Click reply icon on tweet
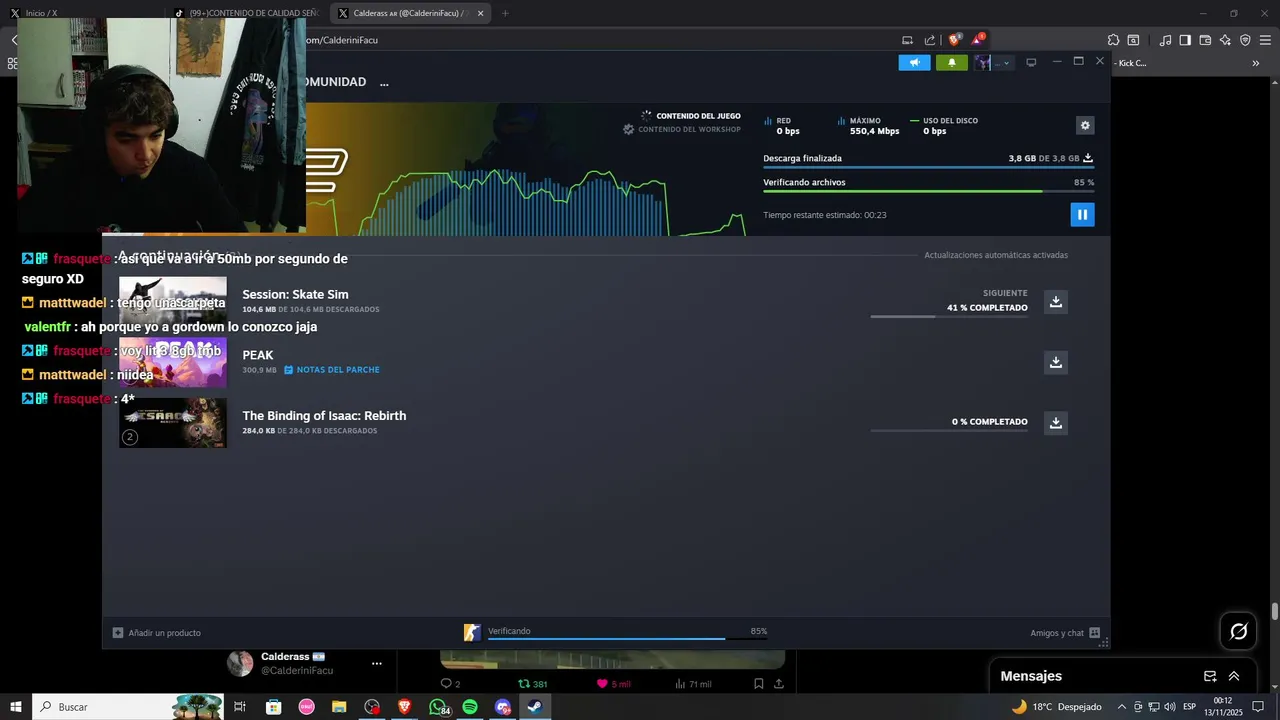The image size is (1280, 720). [x=446, y=684]
